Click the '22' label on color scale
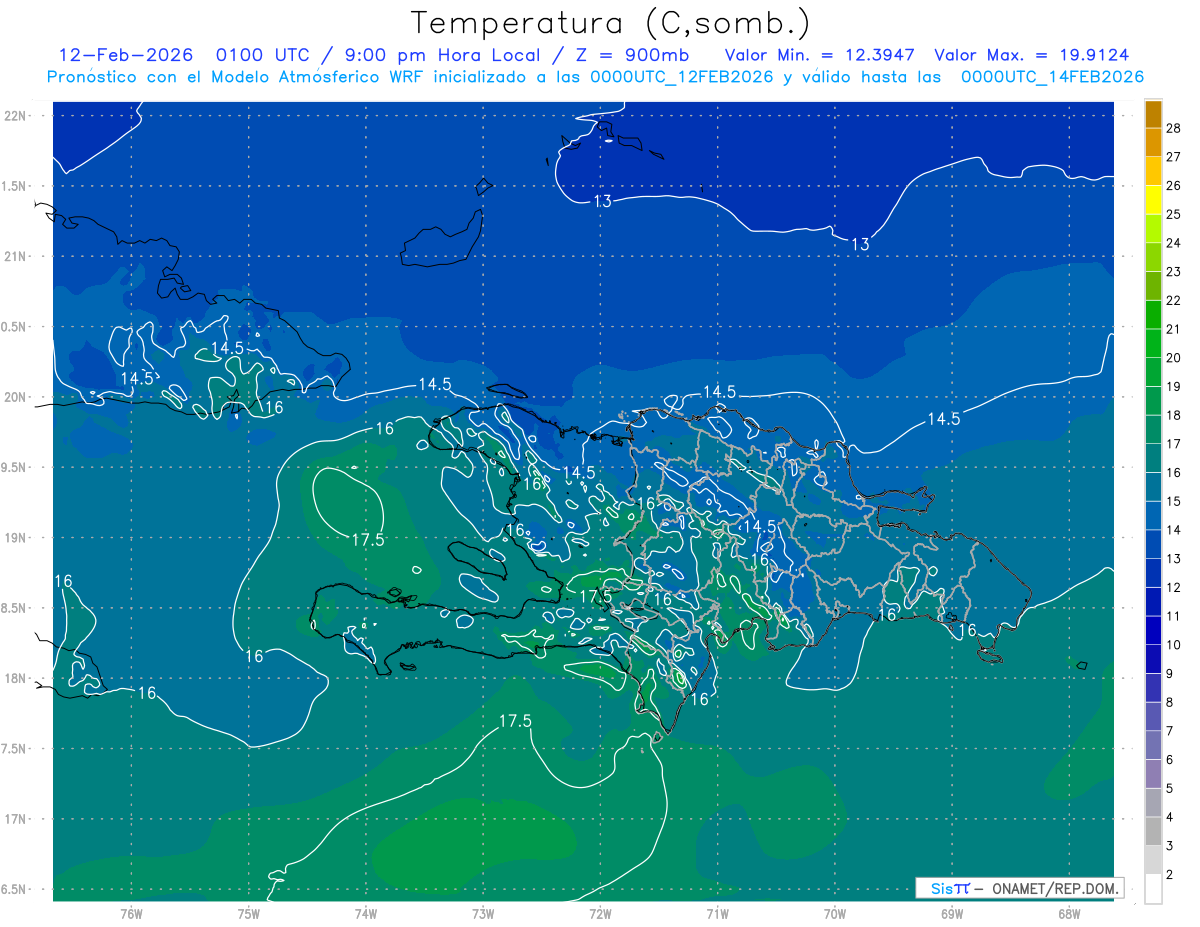 tap(1174, 300)
